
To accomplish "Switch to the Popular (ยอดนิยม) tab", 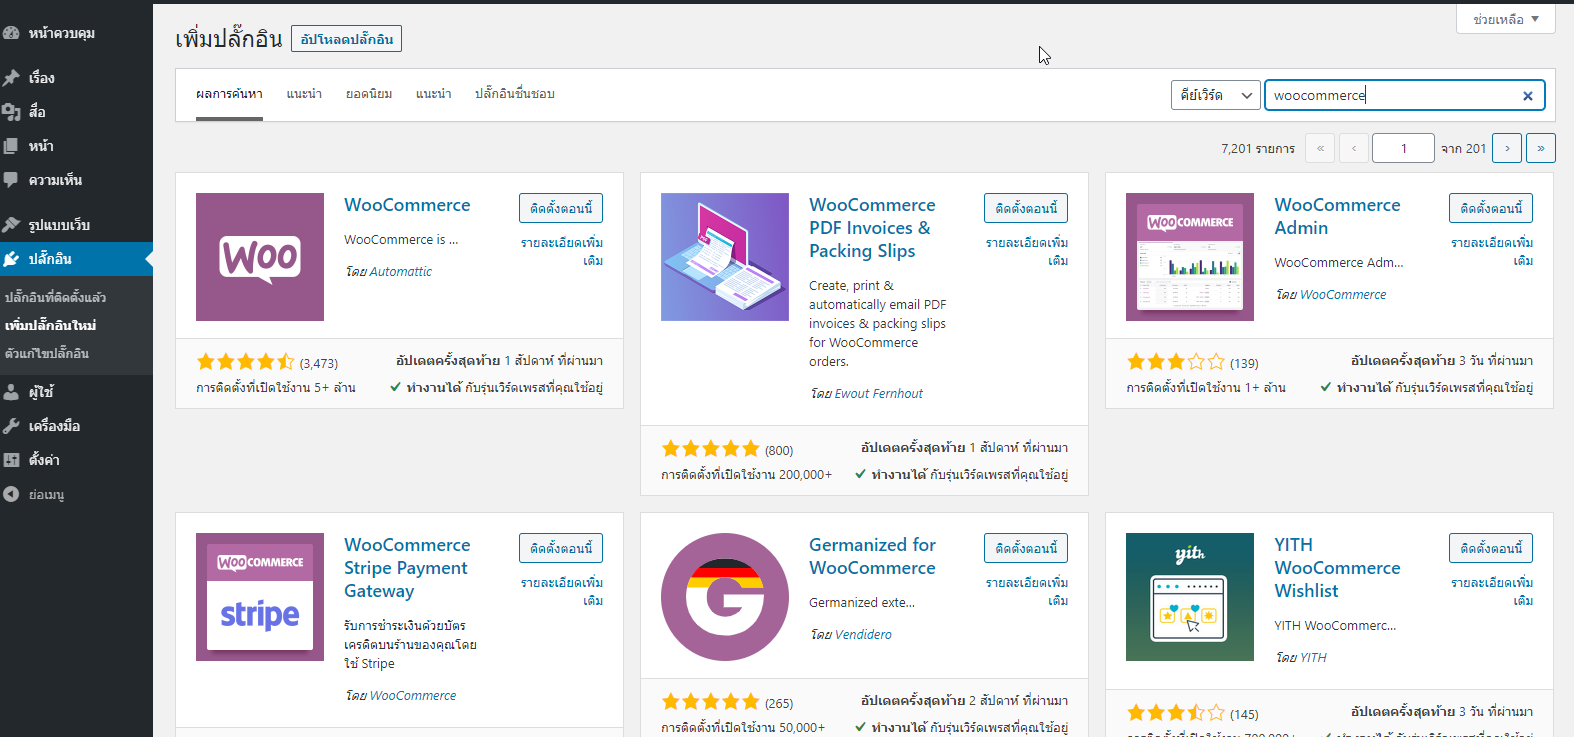I will click(x=369, y=94).
